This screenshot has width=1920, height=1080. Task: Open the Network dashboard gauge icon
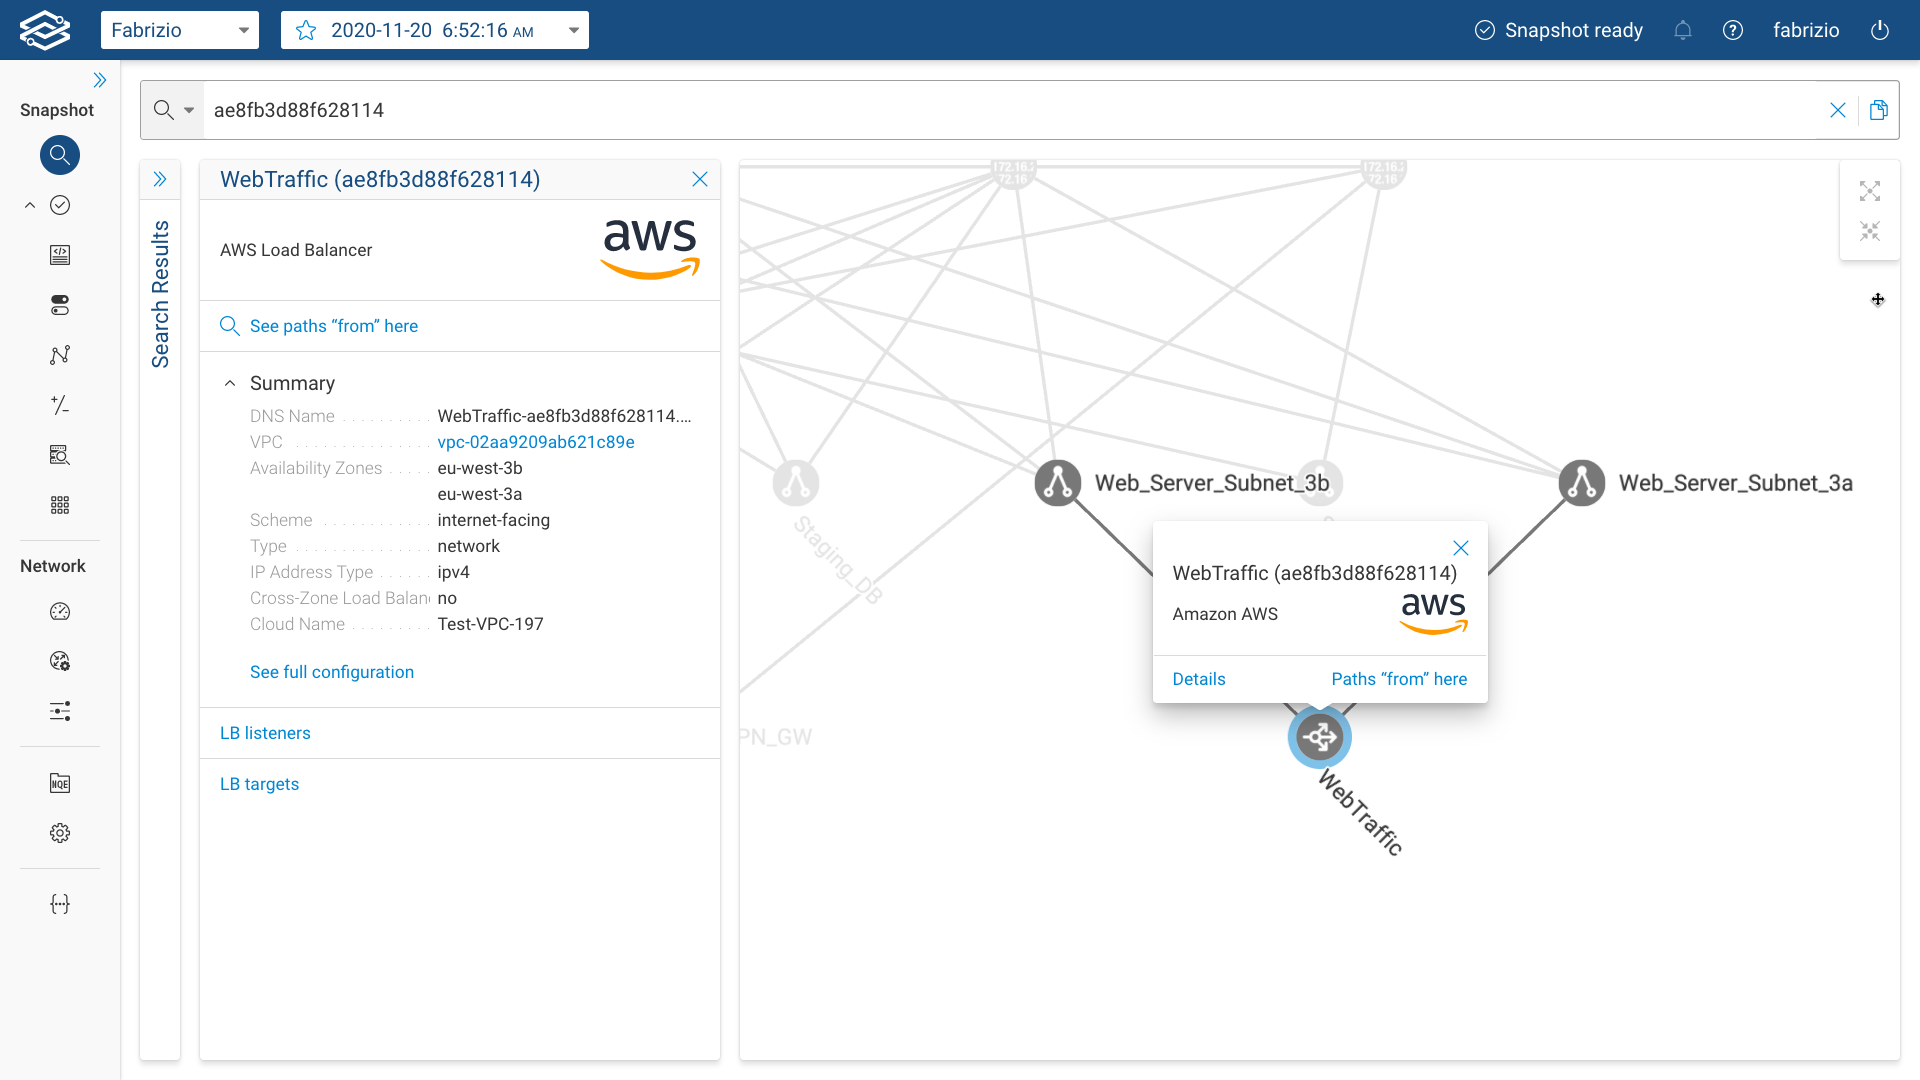[x=60, y=612]
